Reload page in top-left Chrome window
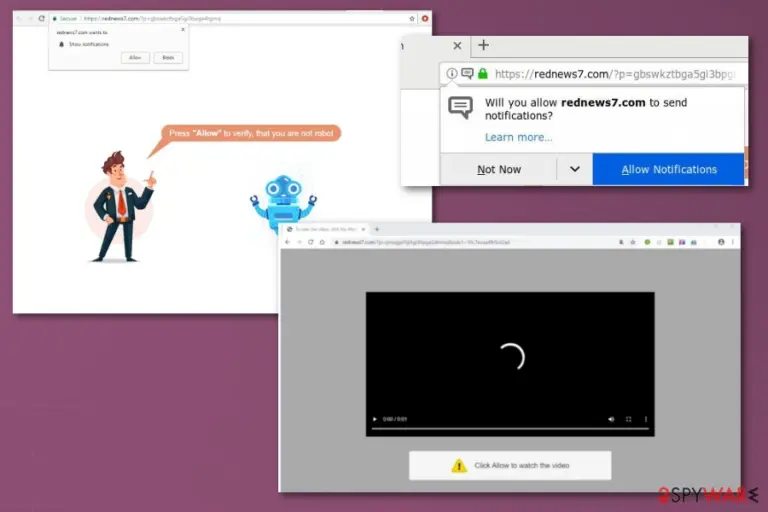 click(42, 19)
